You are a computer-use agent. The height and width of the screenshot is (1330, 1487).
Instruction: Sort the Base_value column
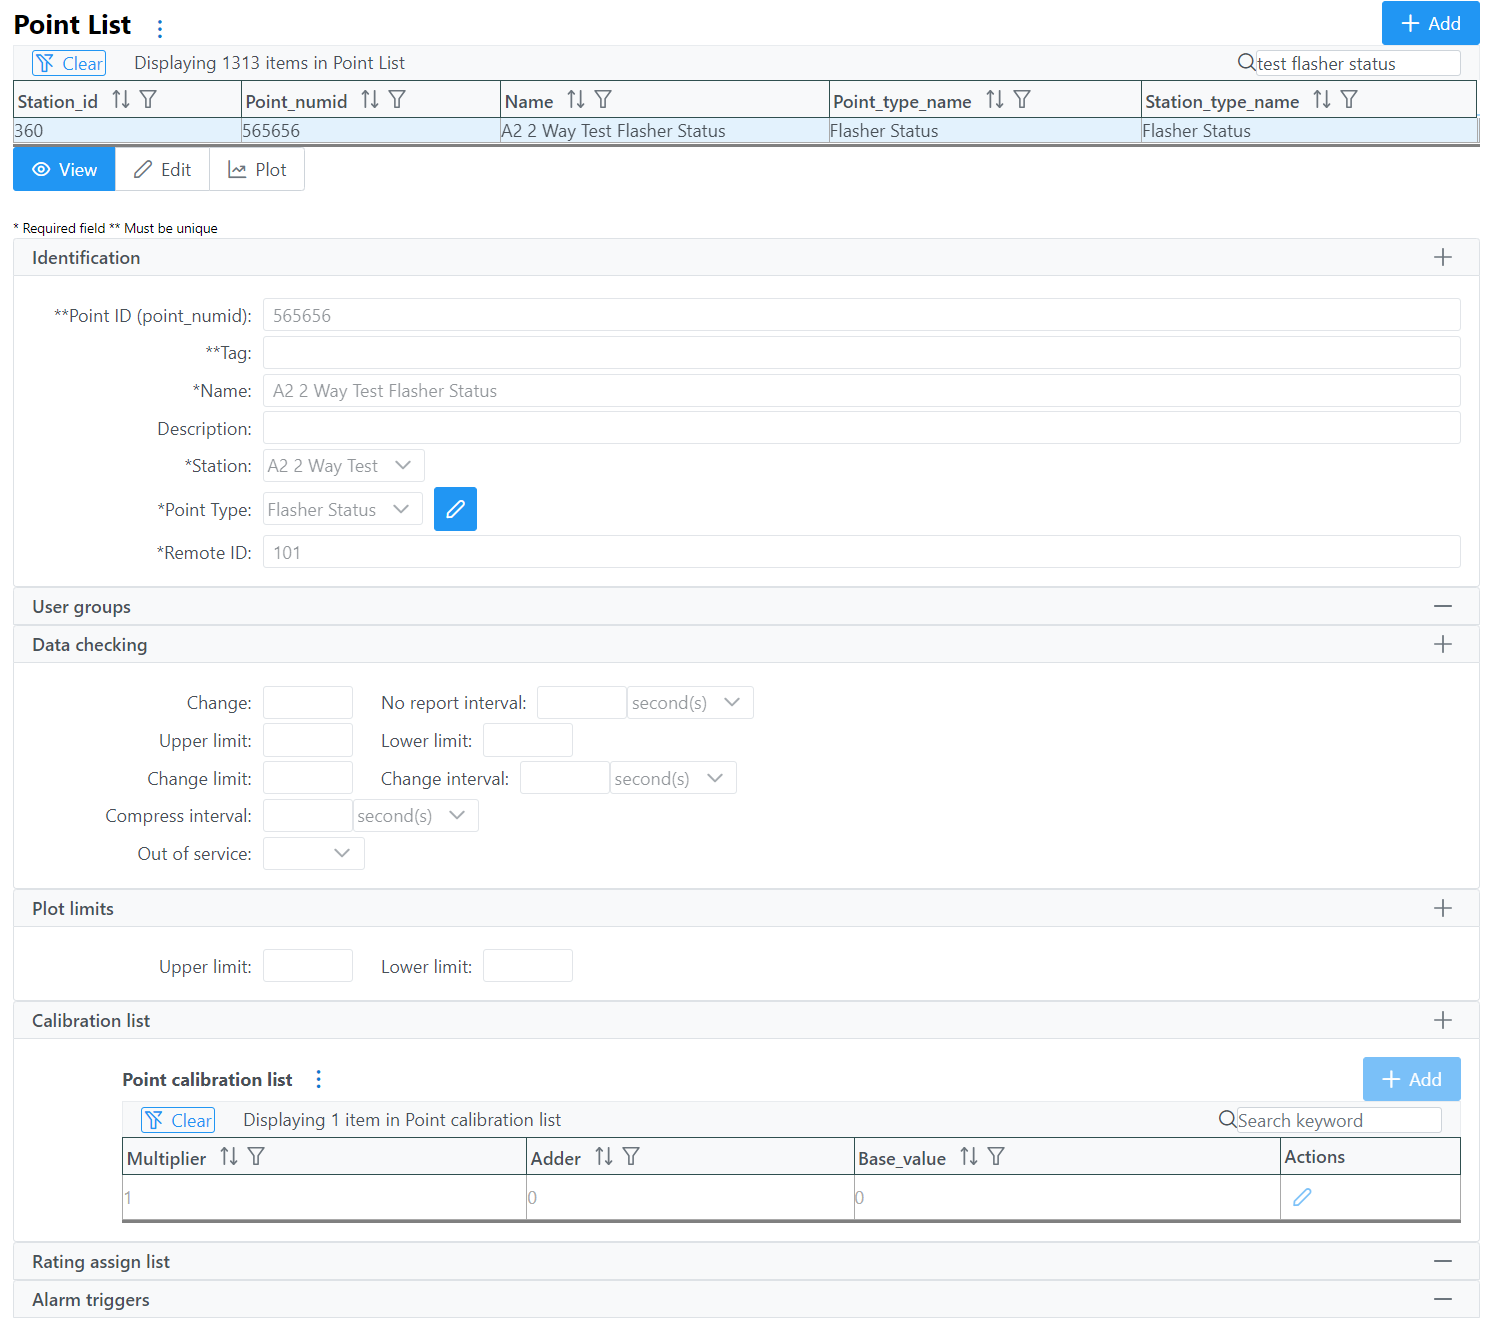tap(969, 1157)
